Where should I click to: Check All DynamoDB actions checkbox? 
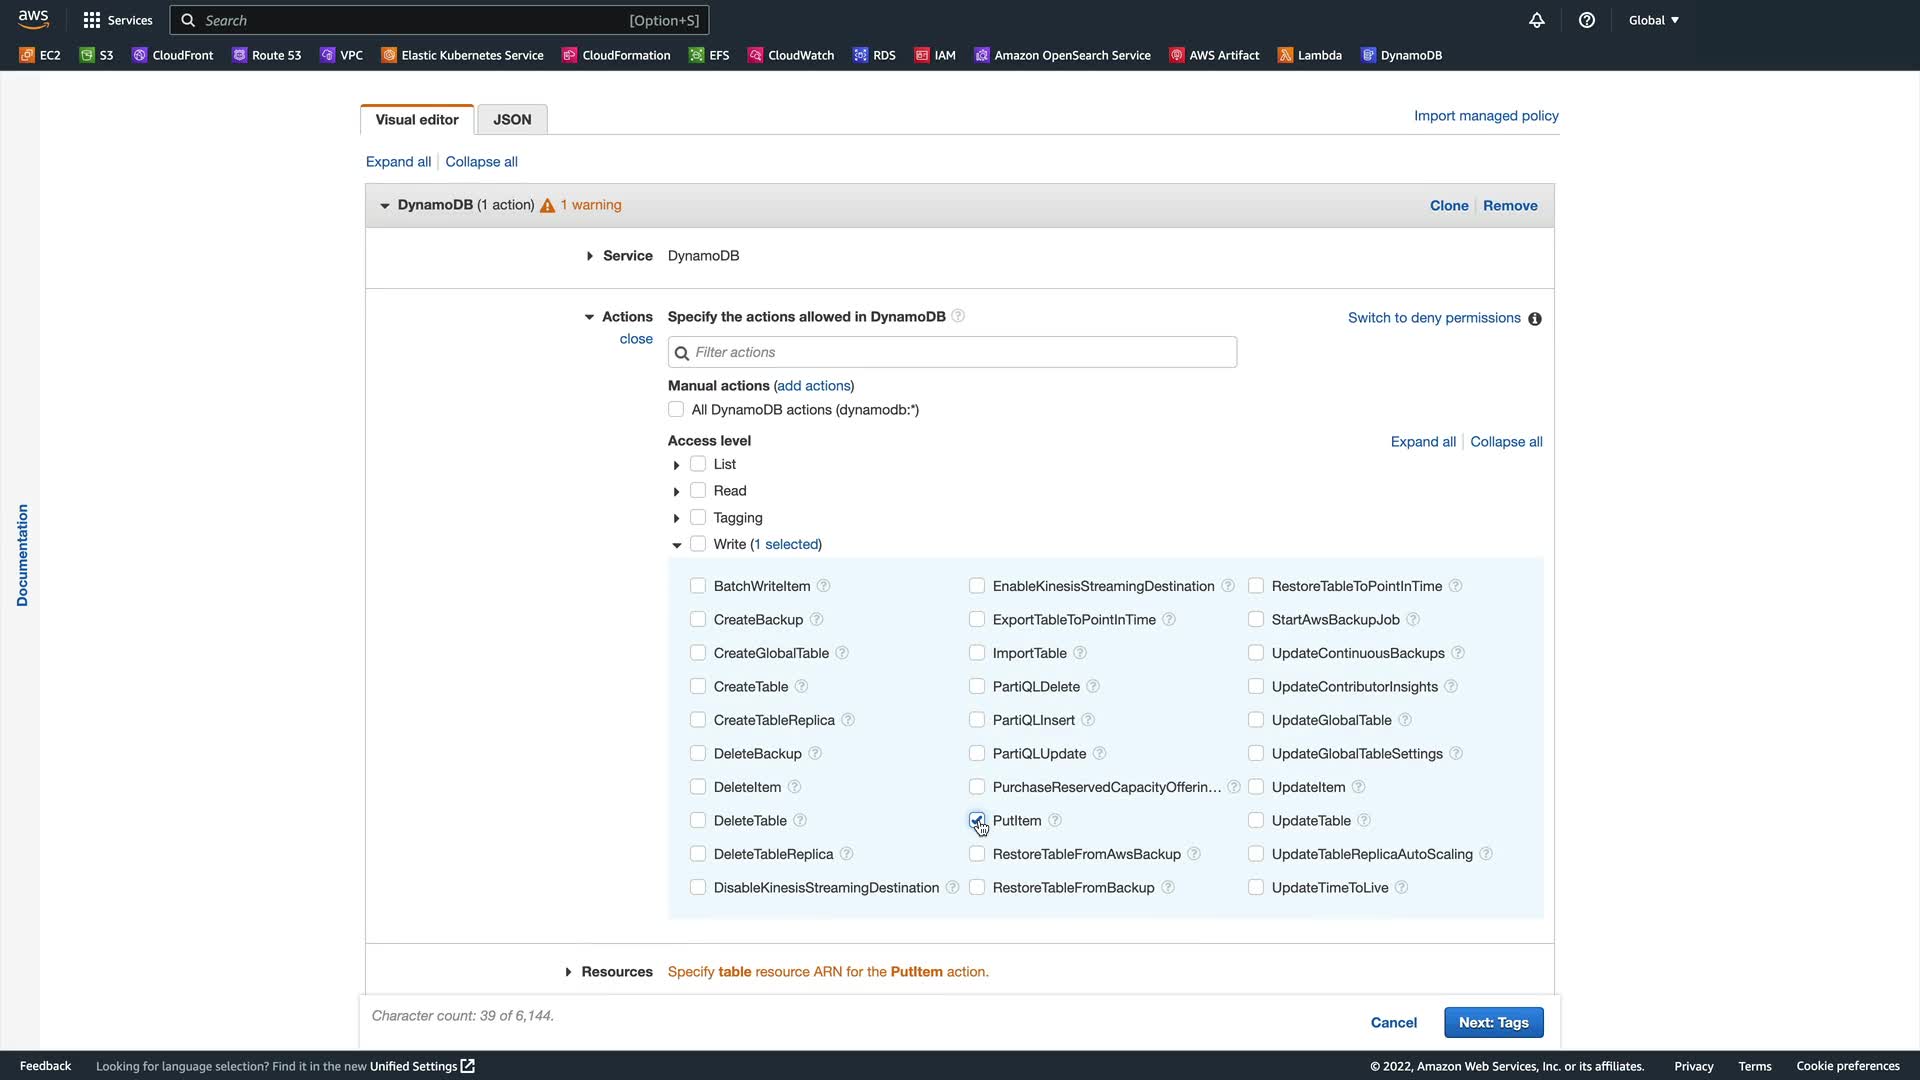(676, 410)
